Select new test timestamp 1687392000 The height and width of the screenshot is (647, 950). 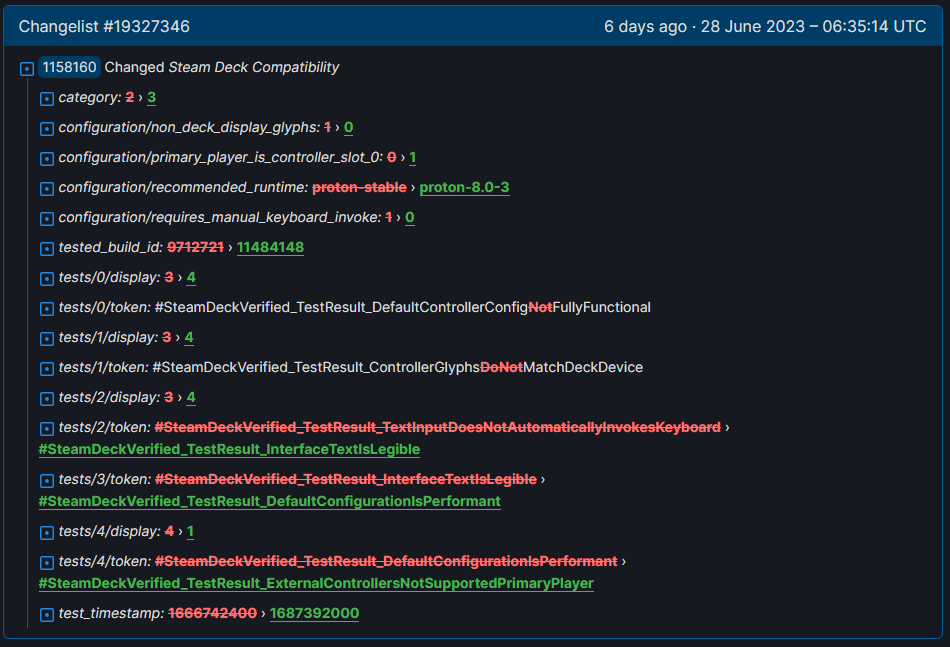tap(314, 613)
